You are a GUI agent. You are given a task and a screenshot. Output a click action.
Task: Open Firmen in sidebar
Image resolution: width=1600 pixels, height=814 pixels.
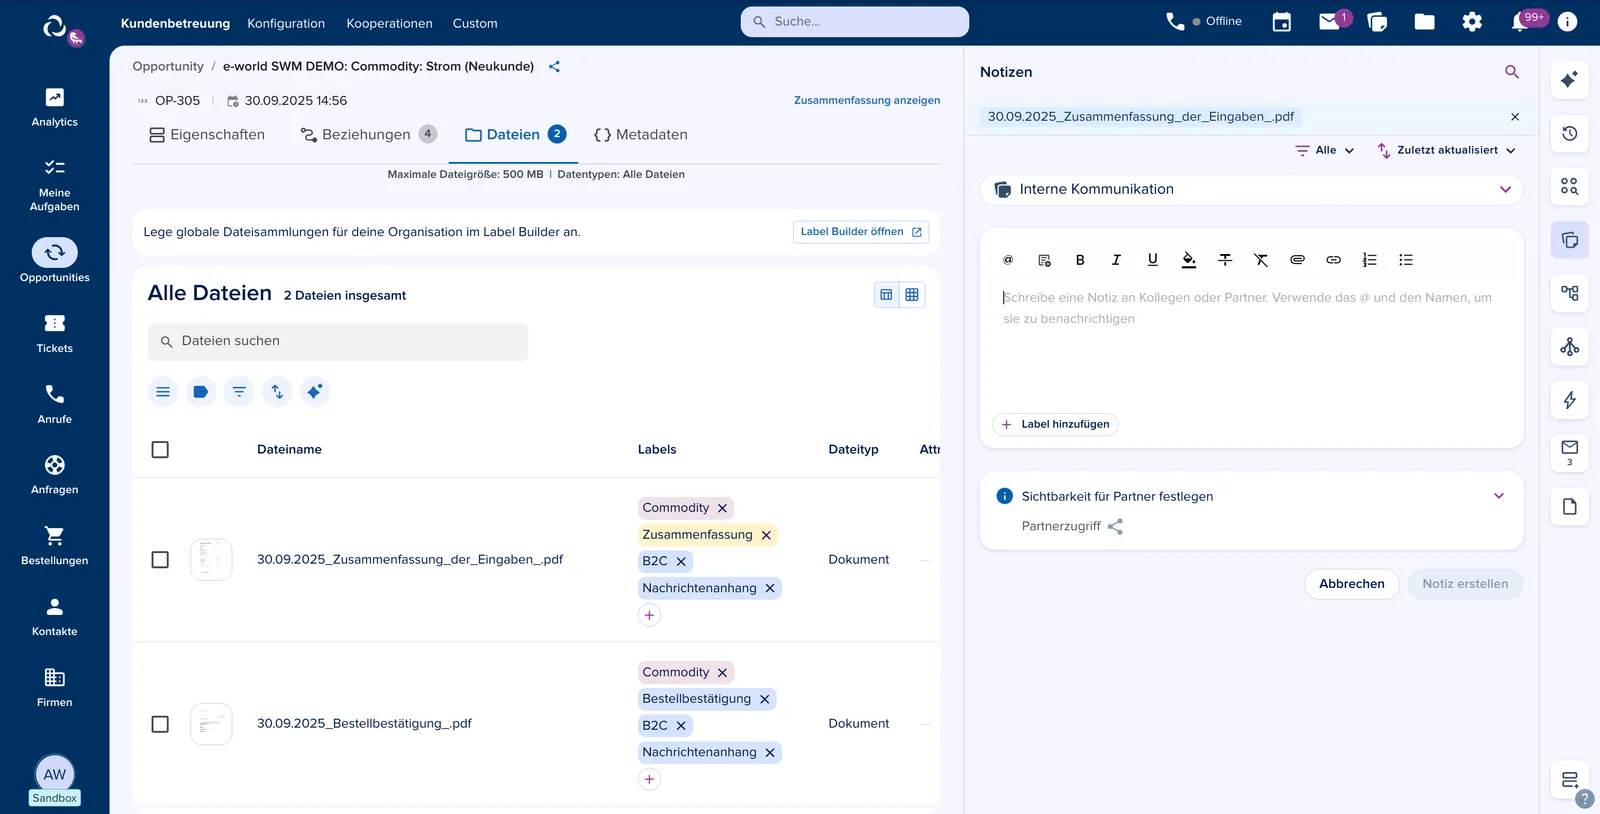[54, 688]
